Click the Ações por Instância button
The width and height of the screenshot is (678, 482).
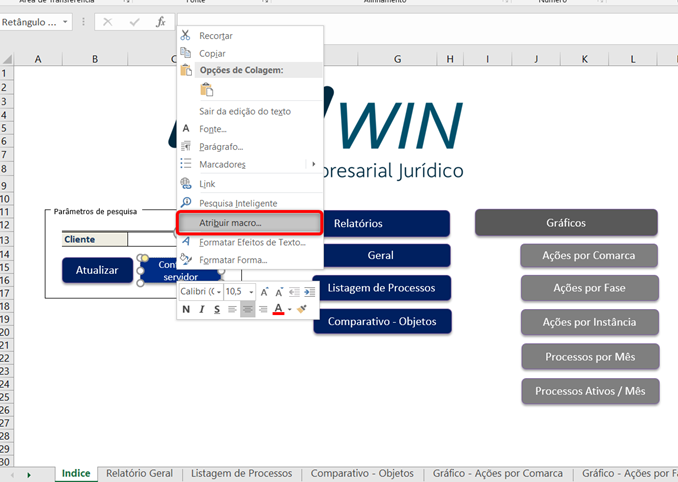click(590, 322)
